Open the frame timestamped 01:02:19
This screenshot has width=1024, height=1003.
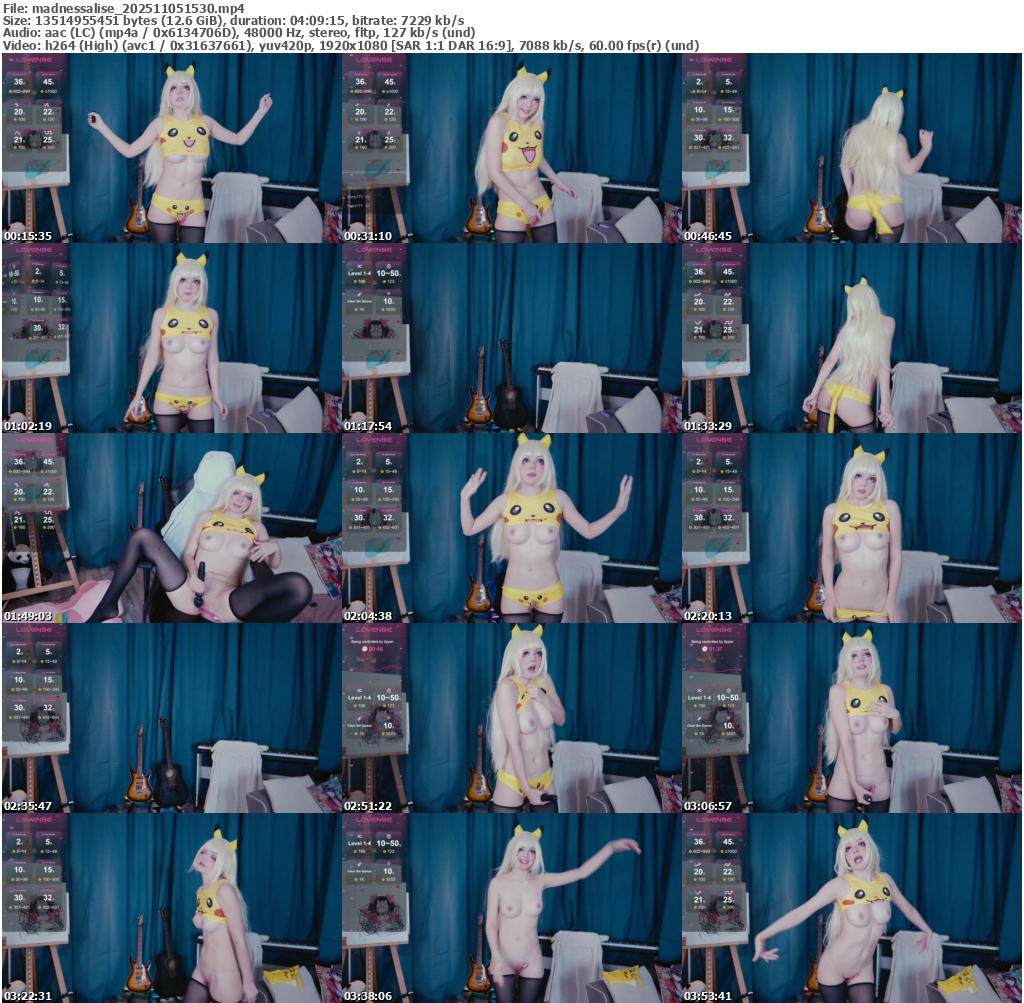[171, 338]
